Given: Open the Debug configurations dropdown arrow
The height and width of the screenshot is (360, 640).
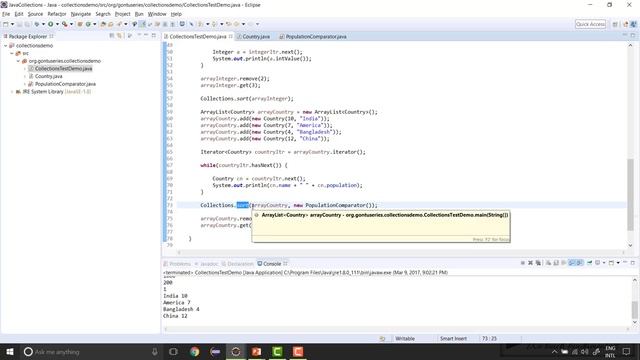Looking at the screenshot, I should pos(43,24).
